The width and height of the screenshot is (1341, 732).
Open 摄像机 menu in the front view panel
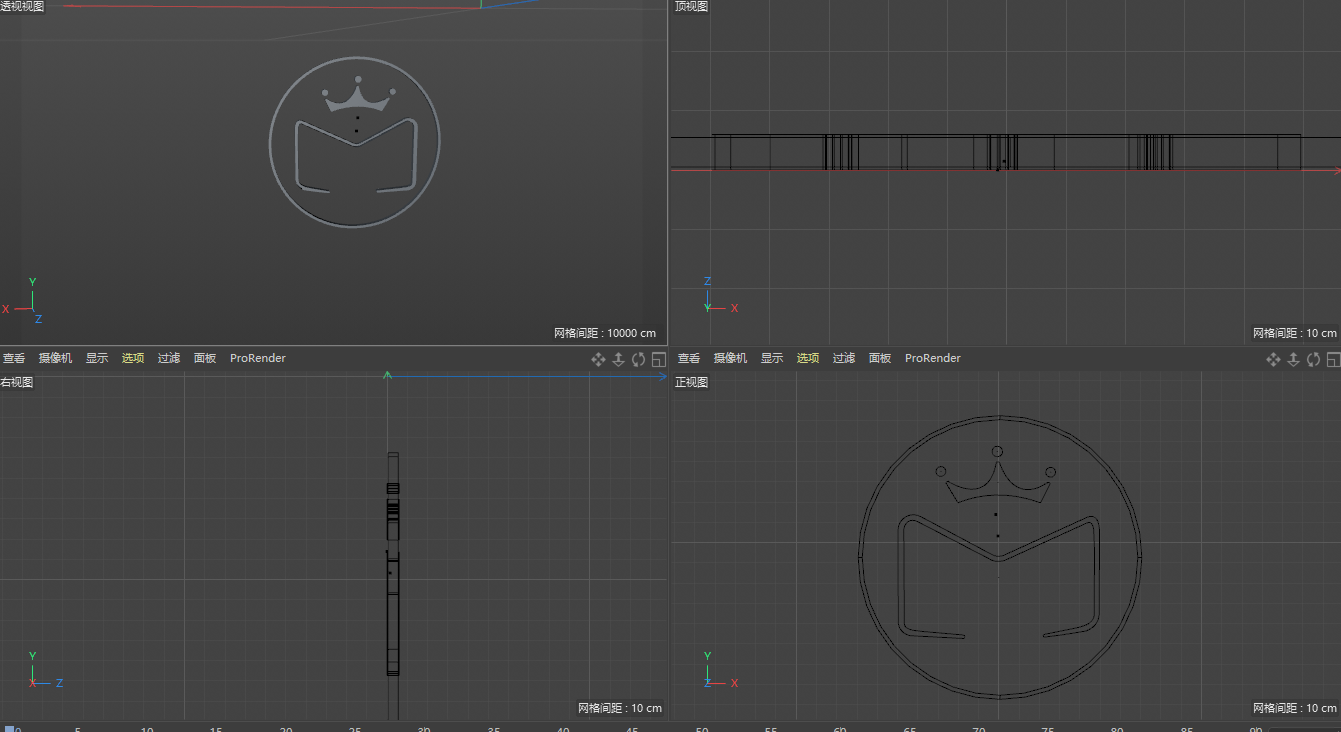coord(731,358)
